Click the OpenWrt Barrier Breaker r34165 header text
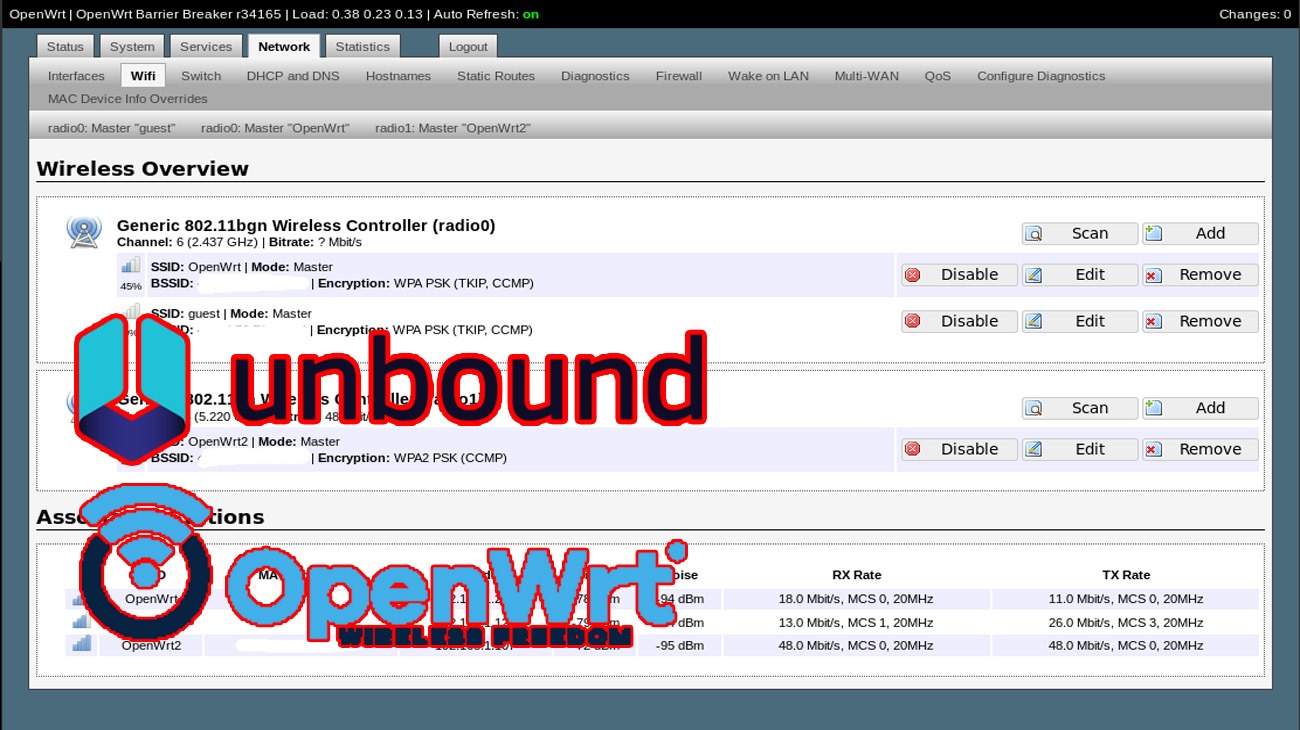Screen dimensions: 1300x730 tap(179, 14)
